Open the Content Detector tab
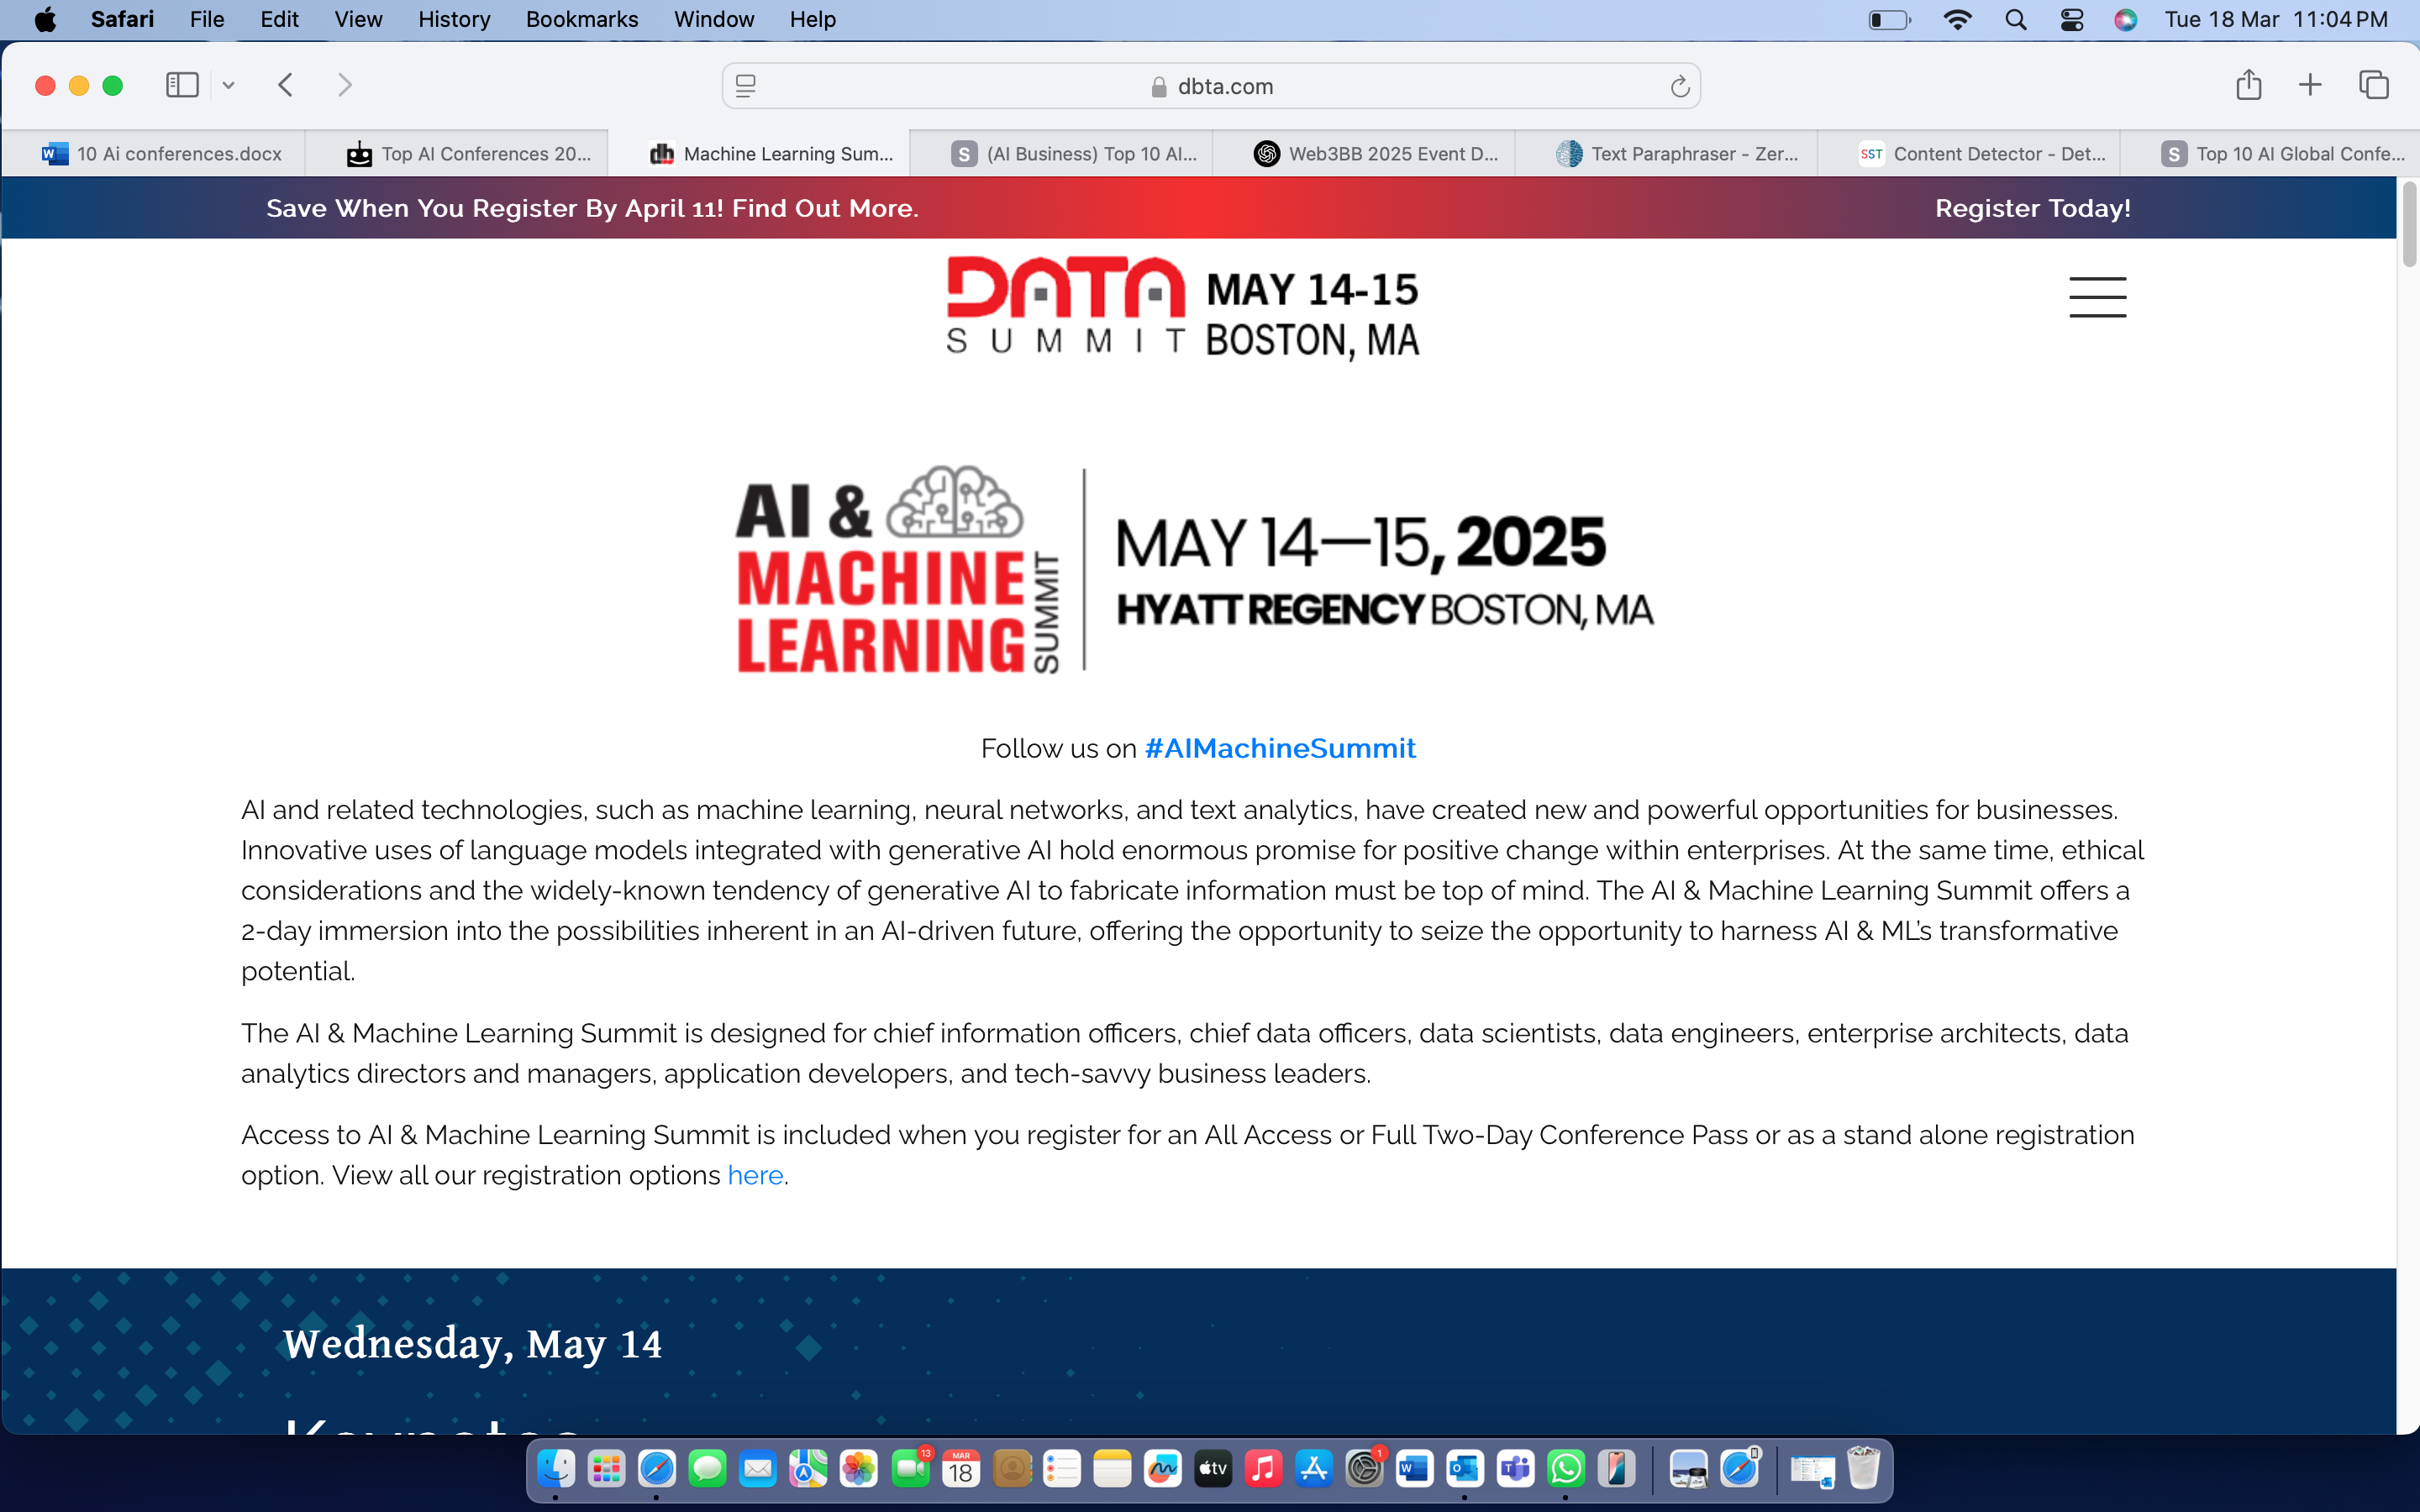The image size is (2420, 1512). (1969, 154)
